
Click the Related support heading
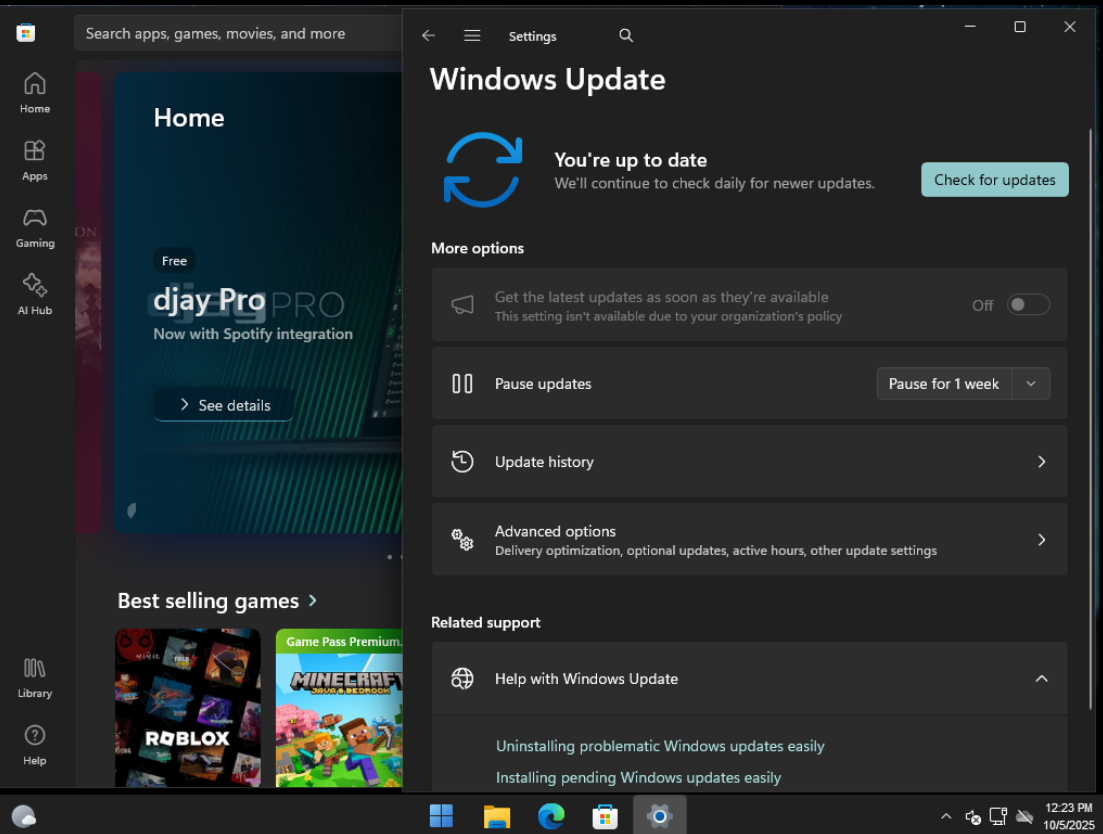(485, 622)
